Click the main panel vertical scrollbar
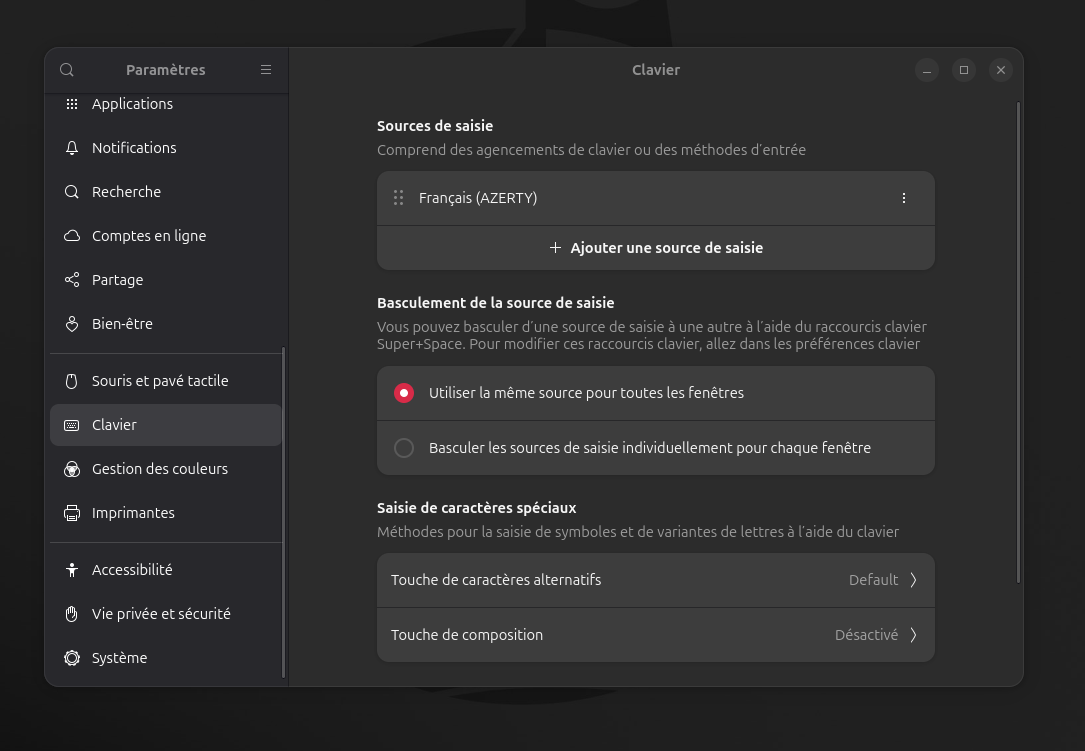This screenshot has height=751, width=1085. click(1018, 340)
